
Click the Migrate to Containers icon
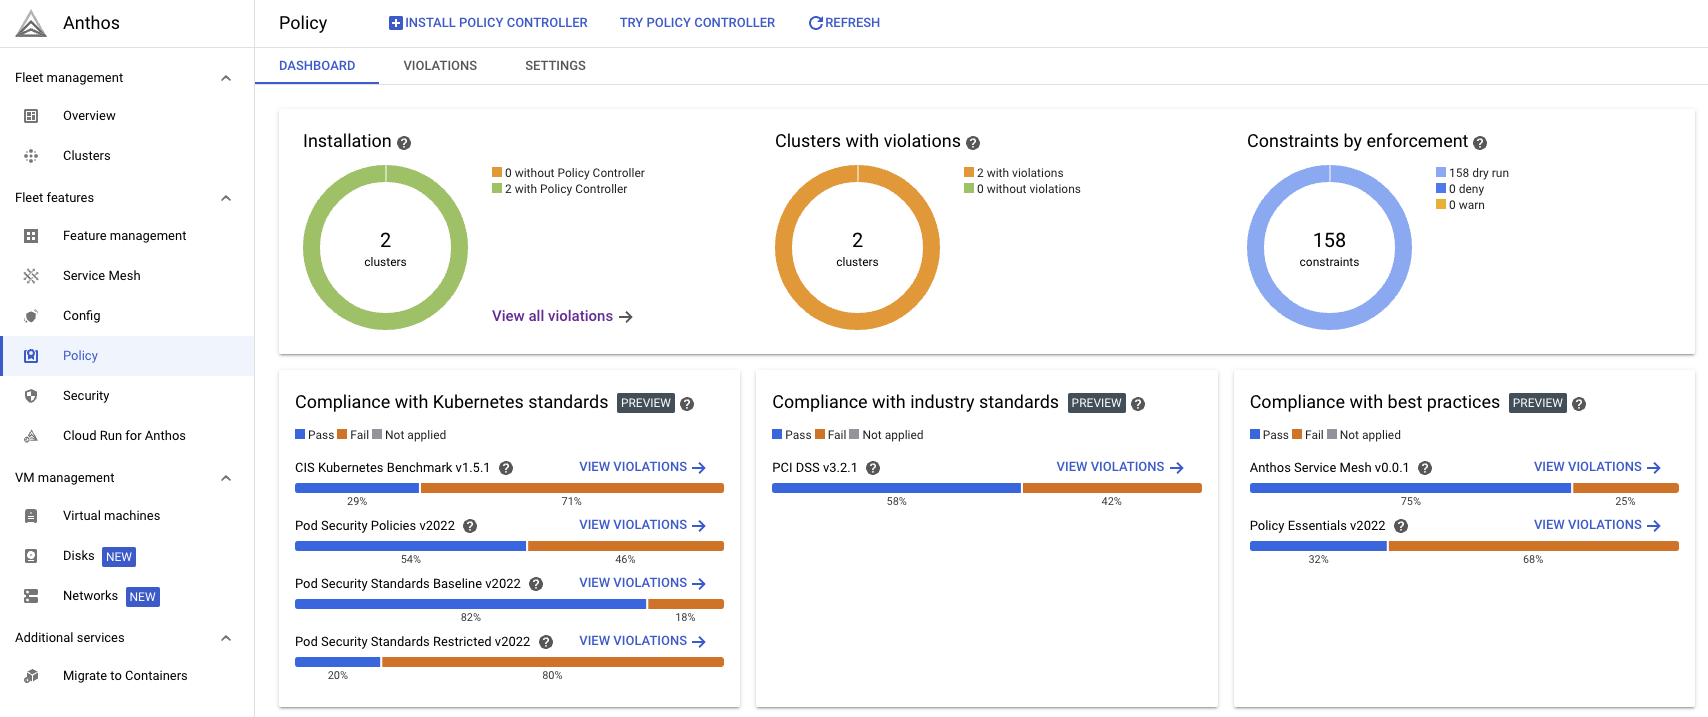tap(31, 676)
